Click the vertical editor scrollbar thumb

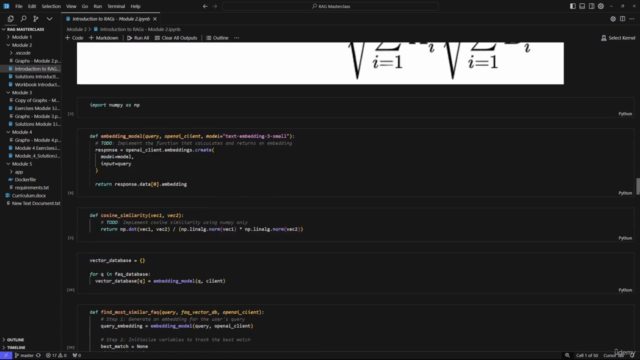coord(638,187)
